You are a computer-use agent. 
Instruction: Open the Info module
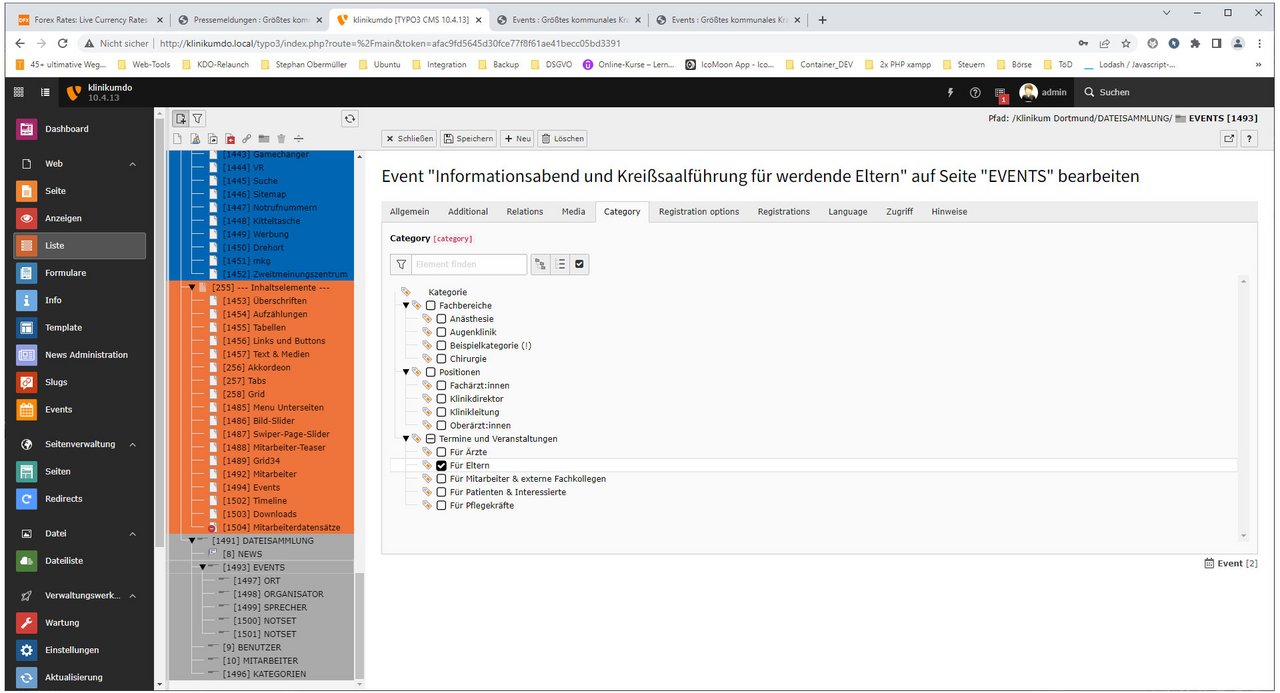pyautogui.click(x=79, y=300)
